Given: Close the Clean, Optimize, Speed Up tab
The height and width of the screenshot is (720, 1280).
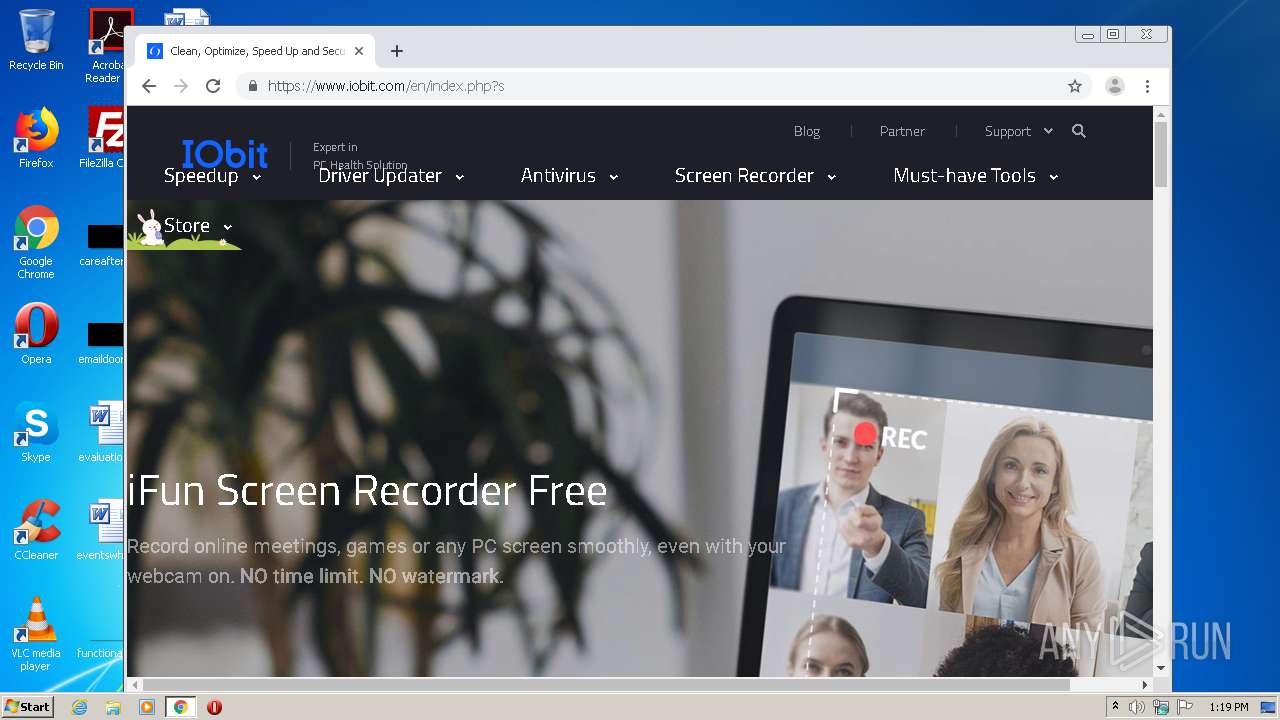Looking at the screenshot, I should click(359, 51).
